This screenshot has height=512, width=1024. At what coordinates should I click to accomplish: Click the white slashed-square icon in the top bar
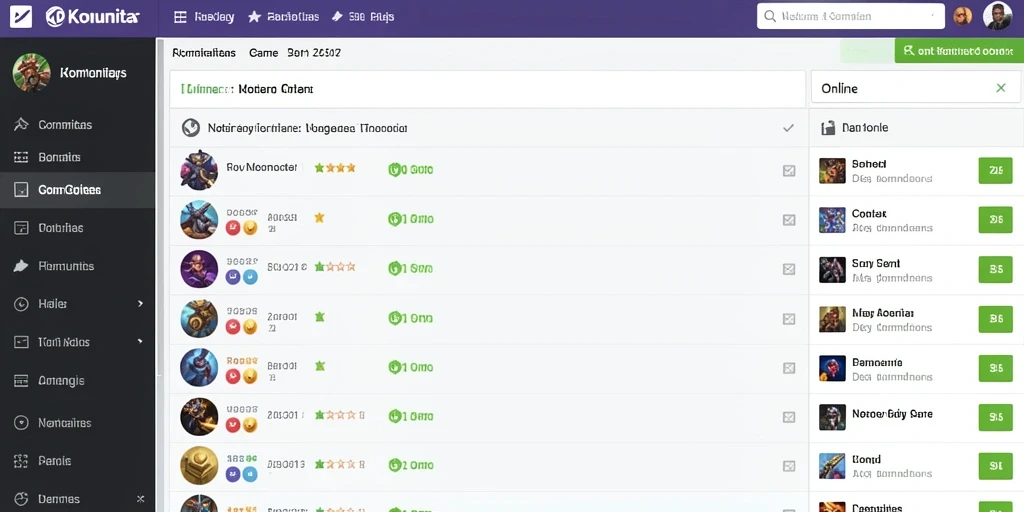coord(21,16)
